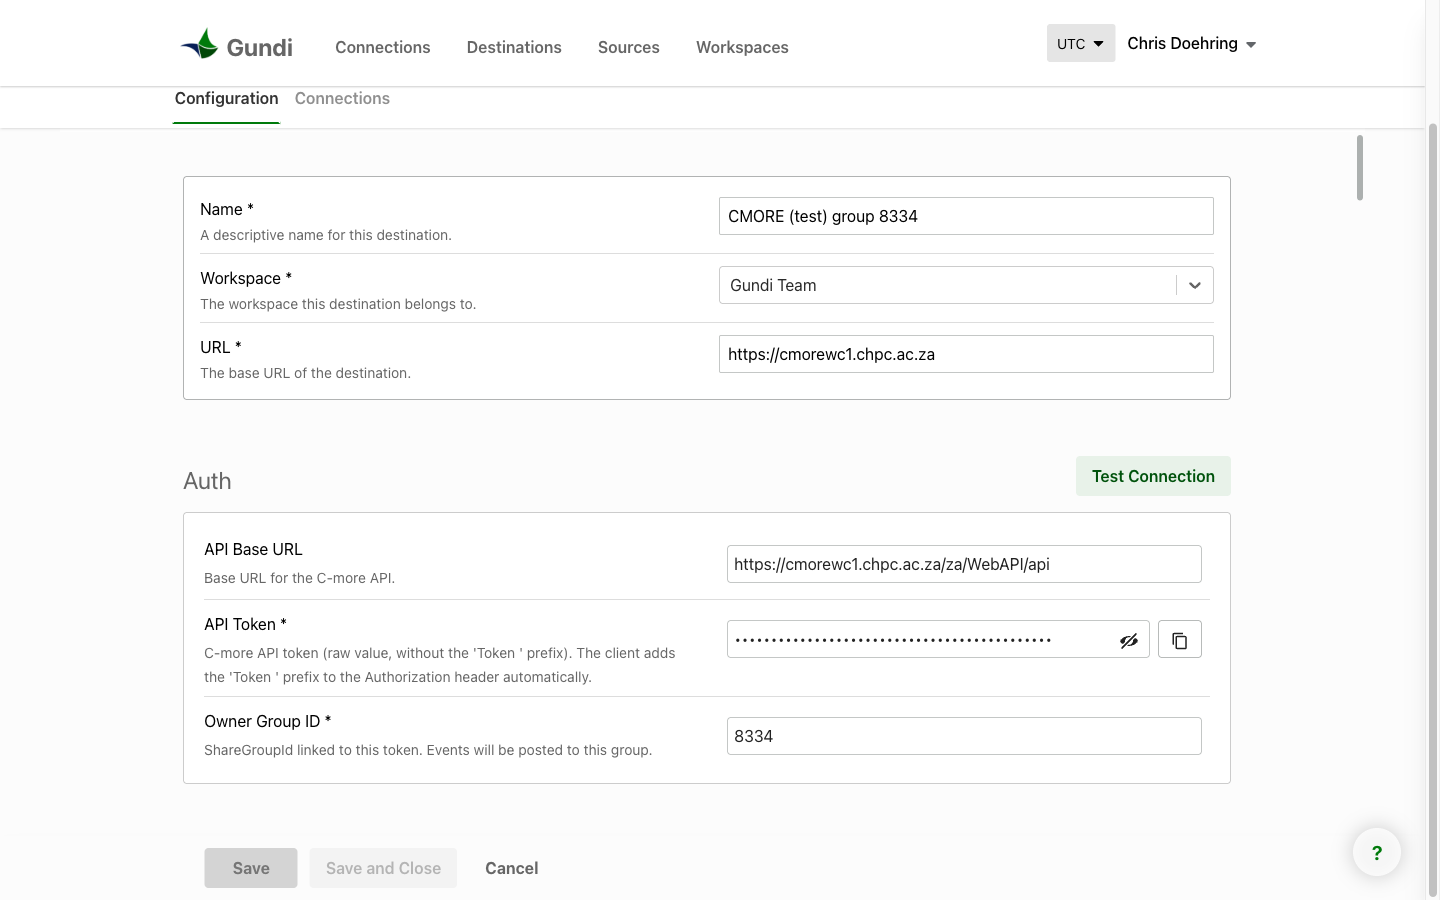The width and height of the screenshot is (1440, 900).
Task: Click 'Base URL for the C-more API.' text
Action: pos(300,578)
